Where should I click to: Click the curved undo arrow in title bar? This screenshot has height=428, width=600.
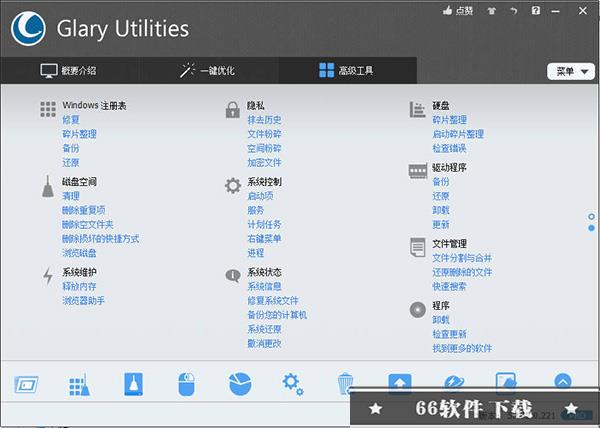click(514, 11)
